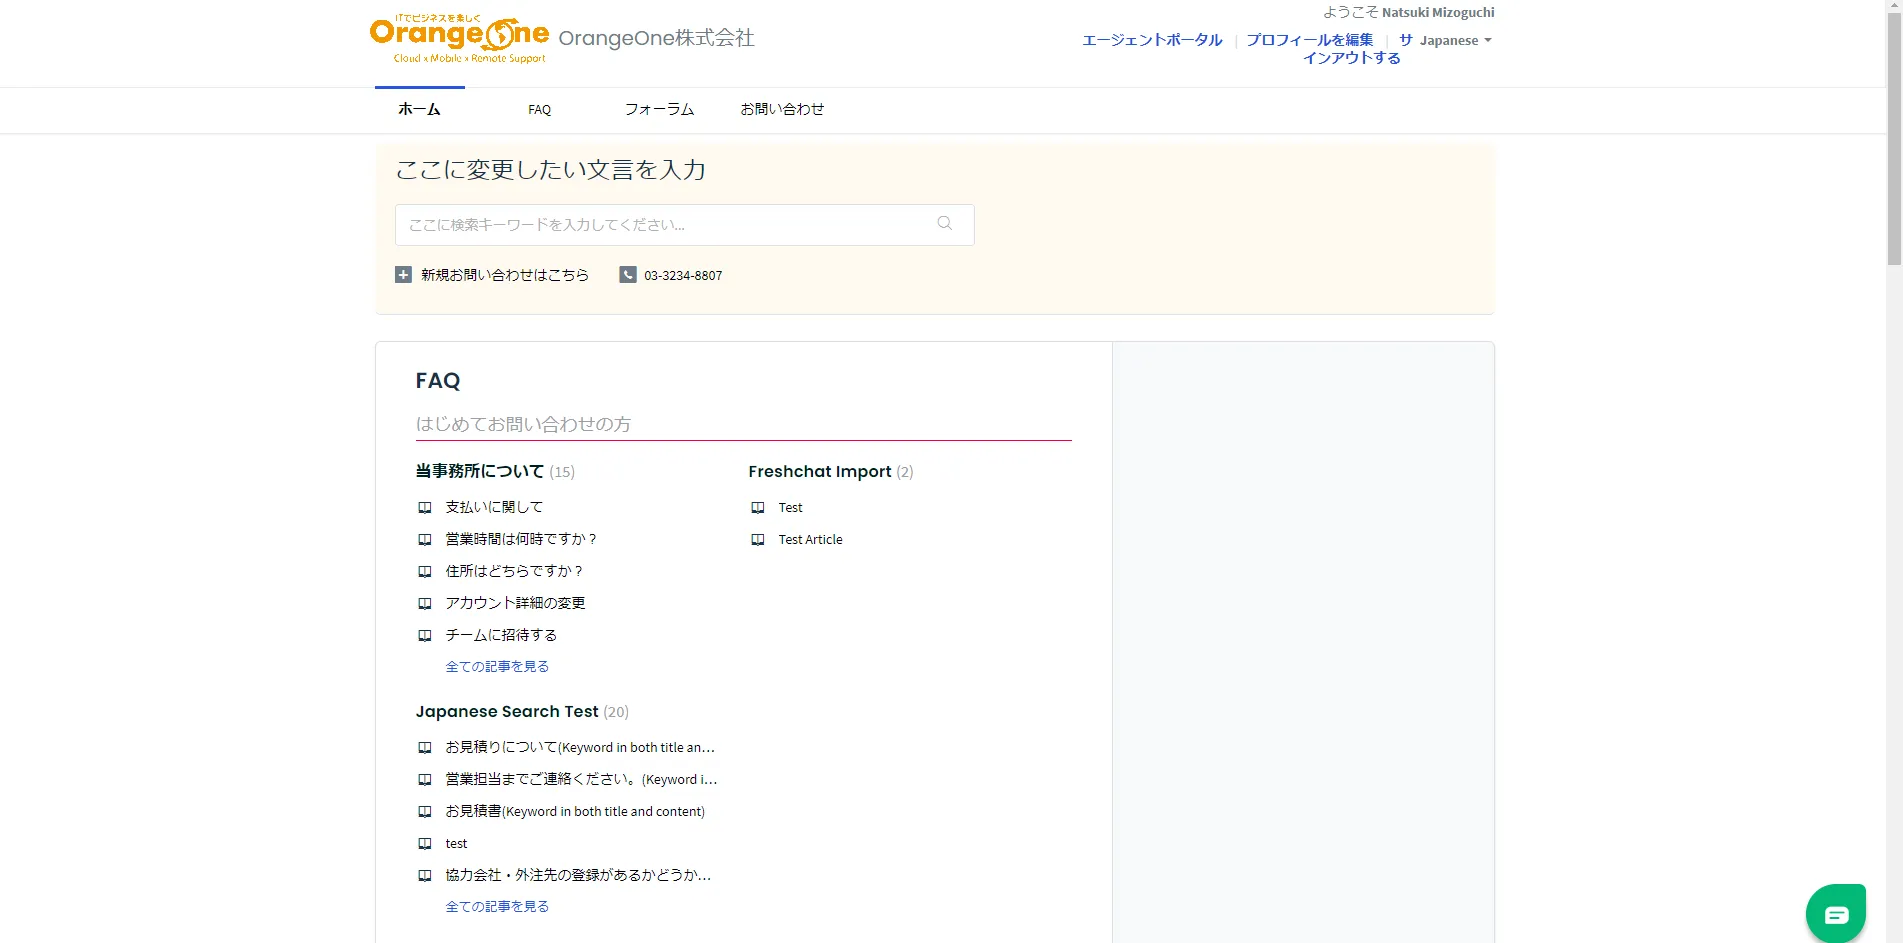Viewport: 1903px width, 943px height.
Task: Click the book icon beside Test Article
Action: click(758, 540)
